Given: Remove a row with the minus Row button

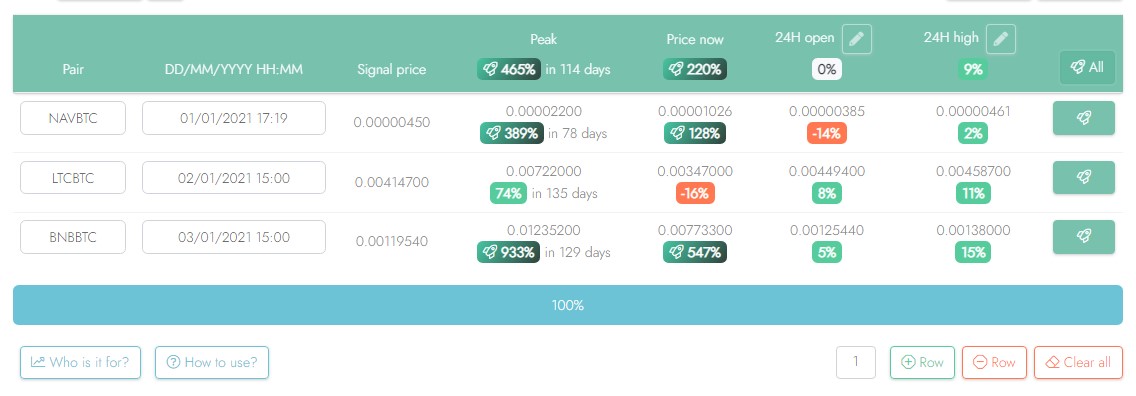Looking at the screenshot, I should tap(994, 363).
